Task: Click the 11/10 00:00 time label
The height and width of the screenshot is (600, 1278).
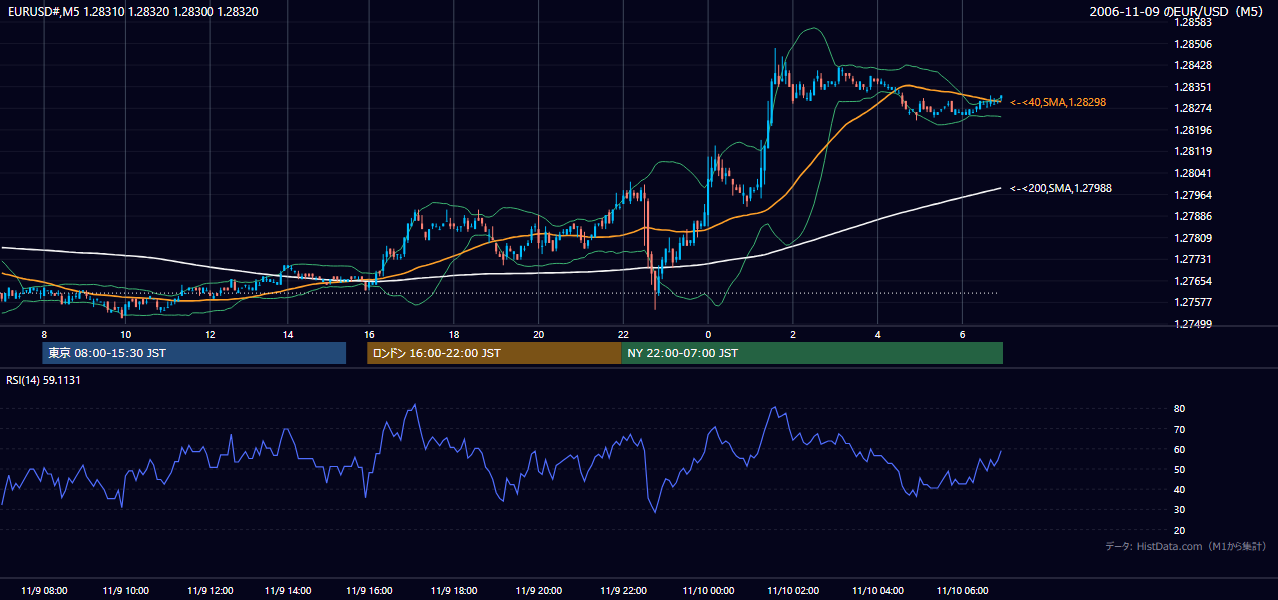Action: 708,590
